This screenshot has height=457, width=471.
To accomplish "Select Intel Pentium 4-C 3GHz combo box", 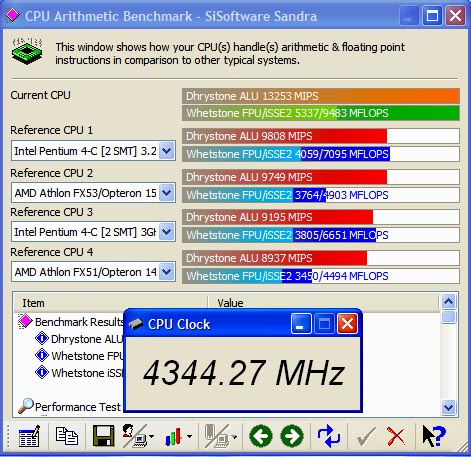I will coord(93,232).
